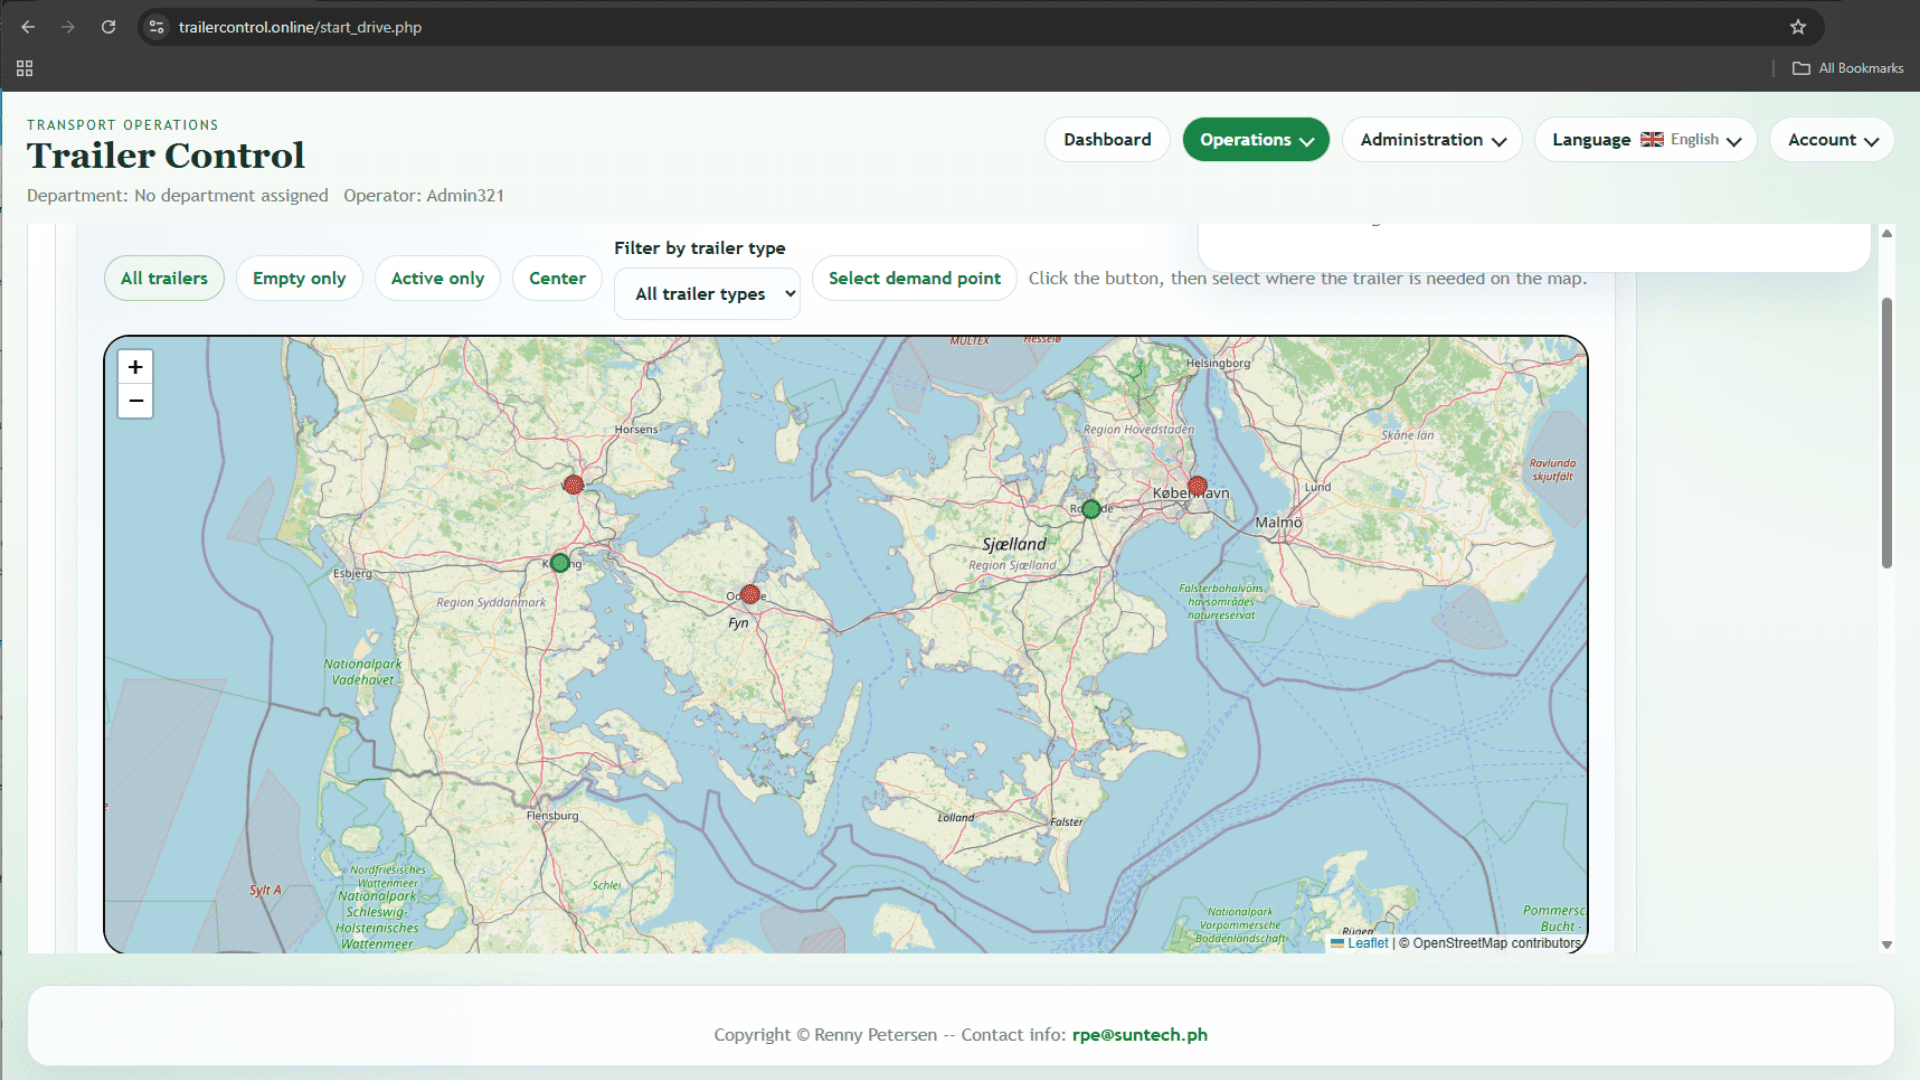
Task: Expand the Account menu
Action: click(x=1832, y=140)
